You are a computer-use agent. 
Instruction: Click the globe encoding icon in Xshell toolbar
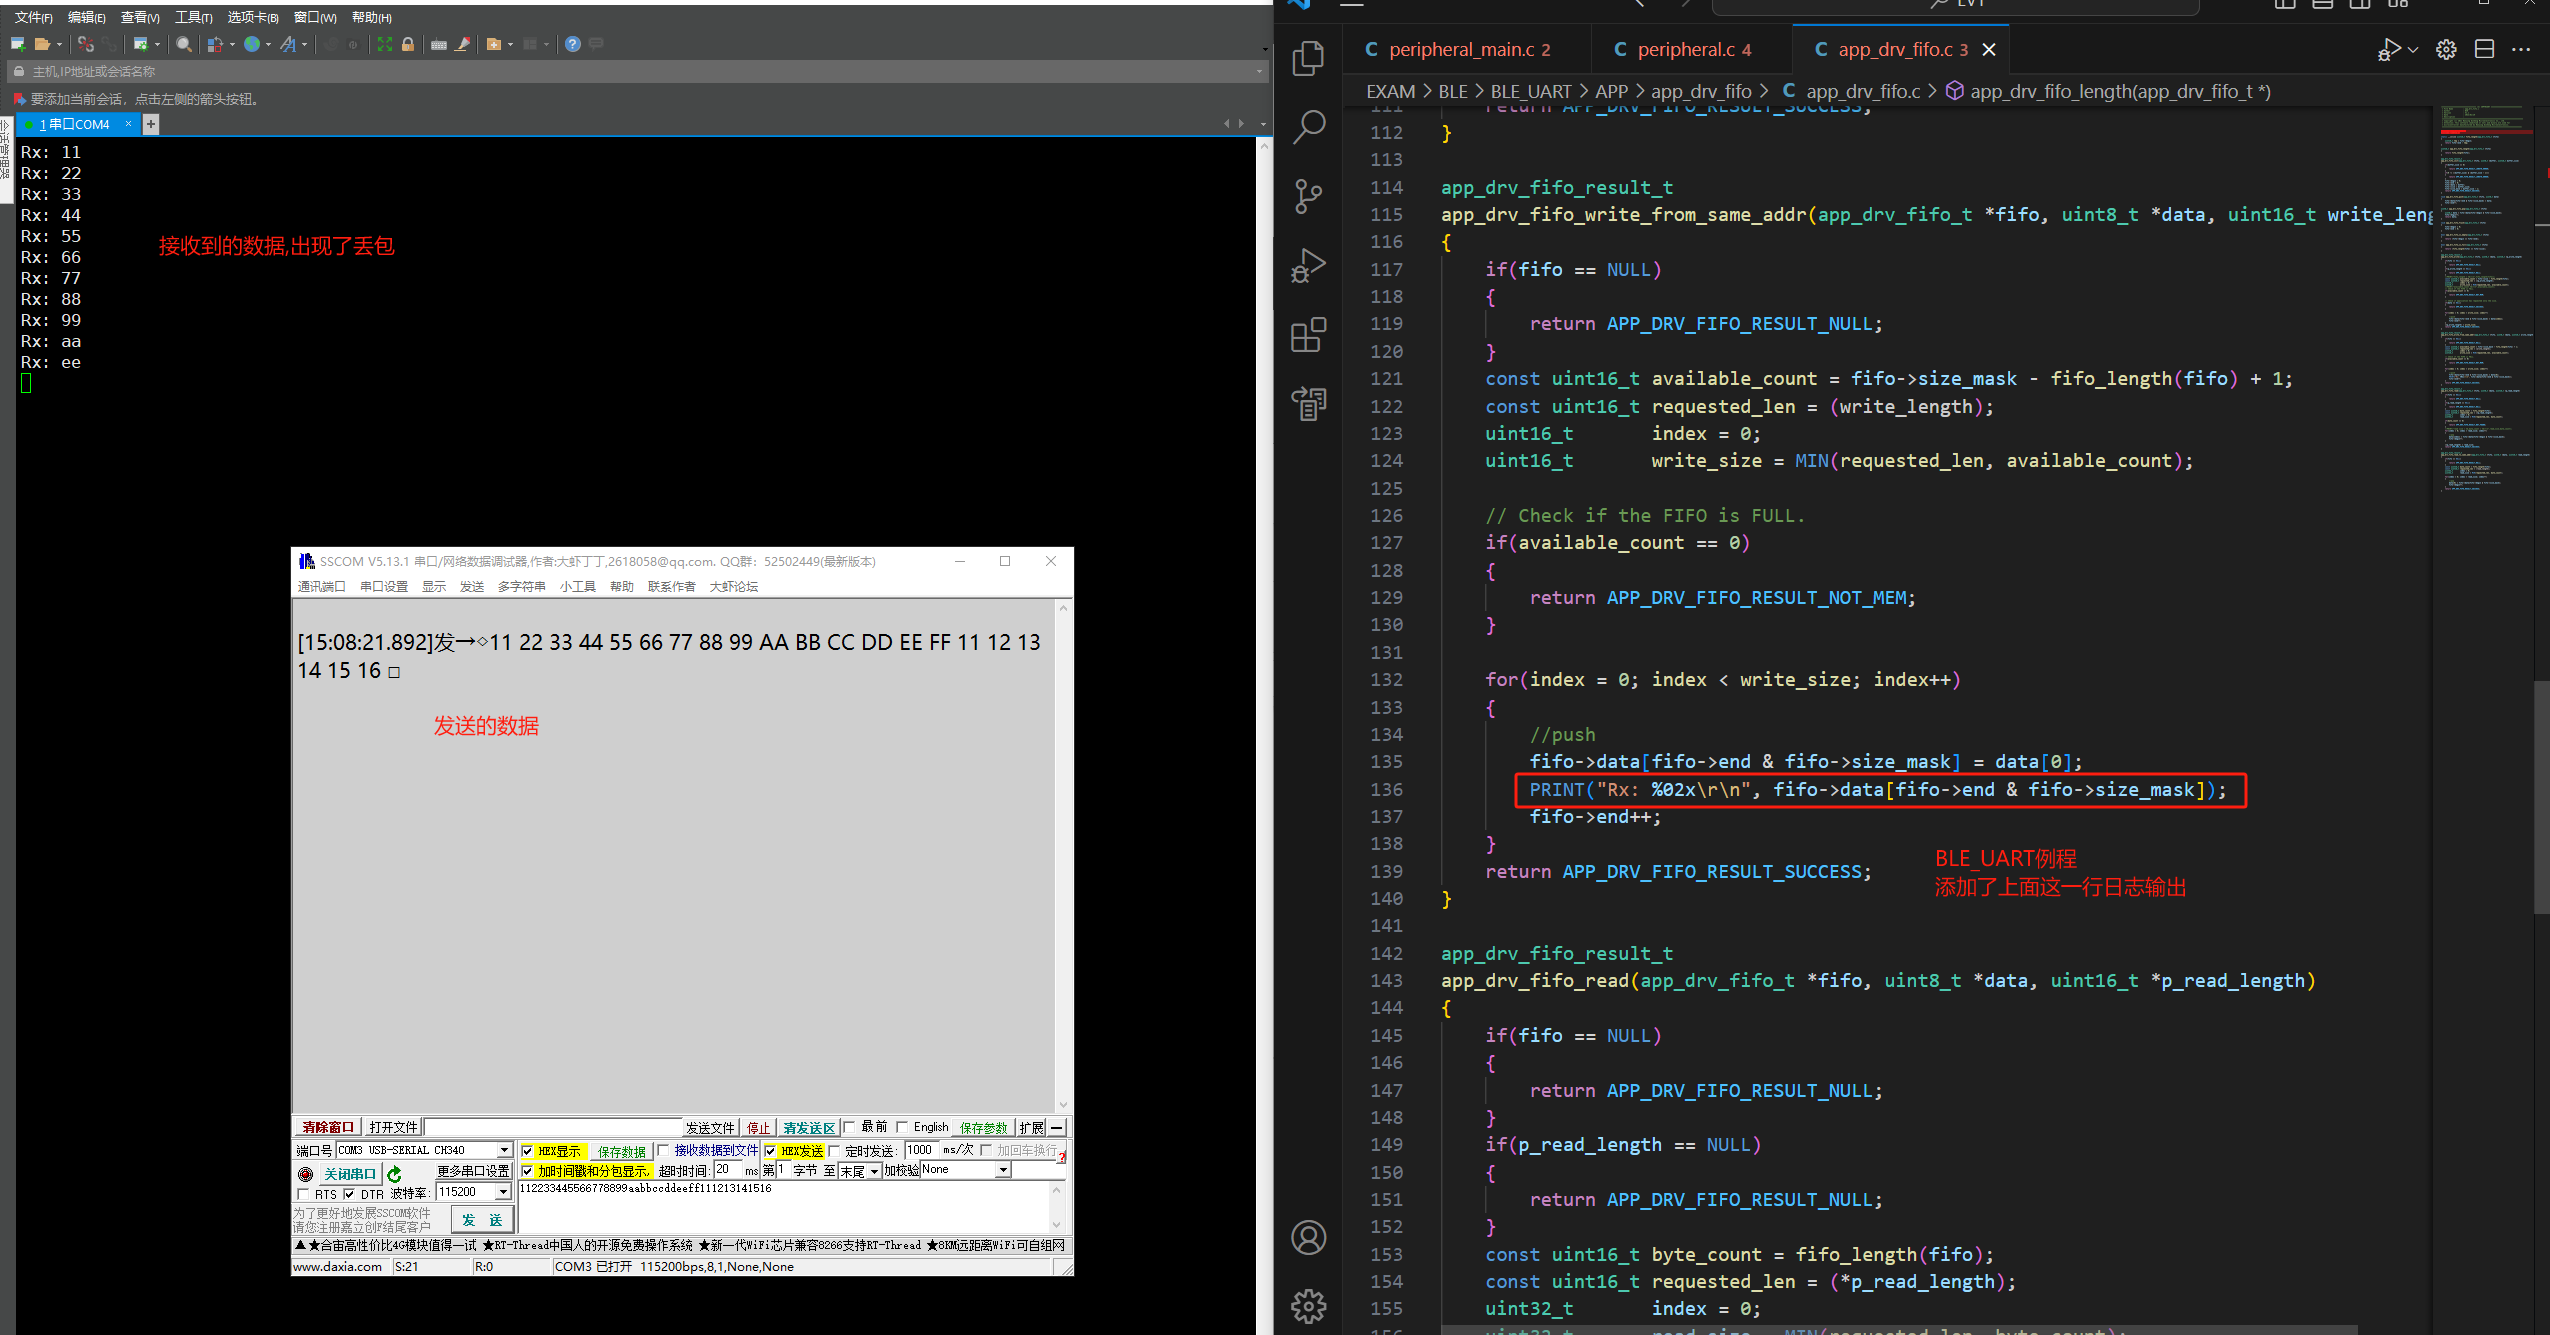click(252, 44)
